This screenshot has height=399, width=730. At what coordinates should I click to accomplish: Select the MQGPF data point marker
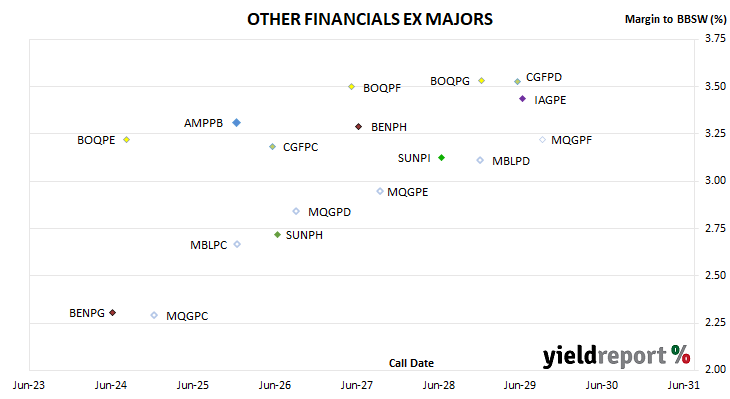pyautogui.click(x=542, y=140)
